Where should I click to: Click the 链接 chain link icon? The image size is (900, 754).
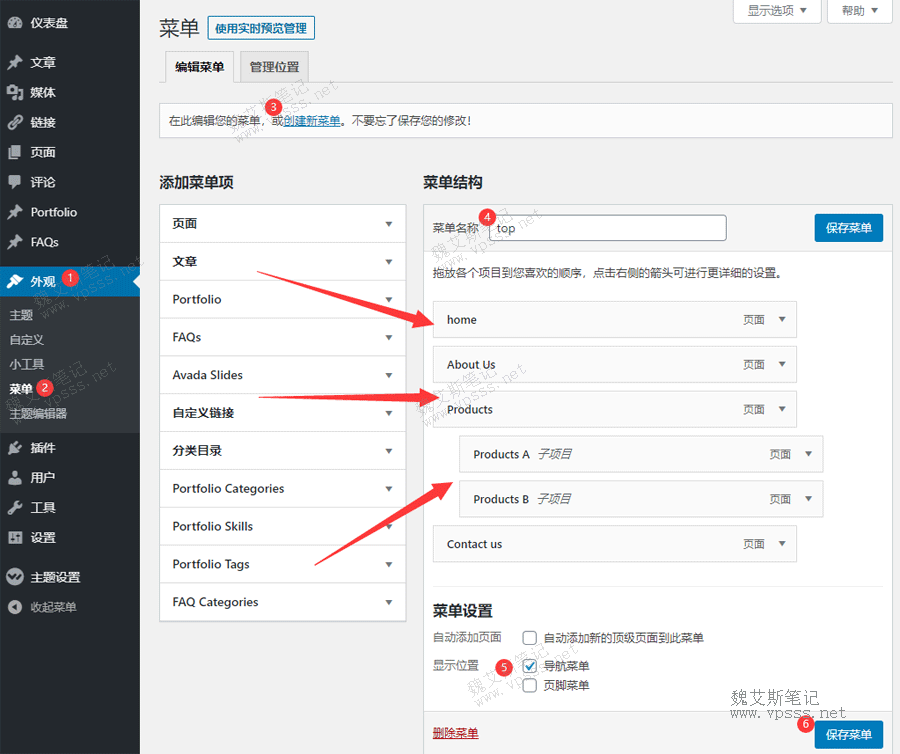[x=15, y=122]
